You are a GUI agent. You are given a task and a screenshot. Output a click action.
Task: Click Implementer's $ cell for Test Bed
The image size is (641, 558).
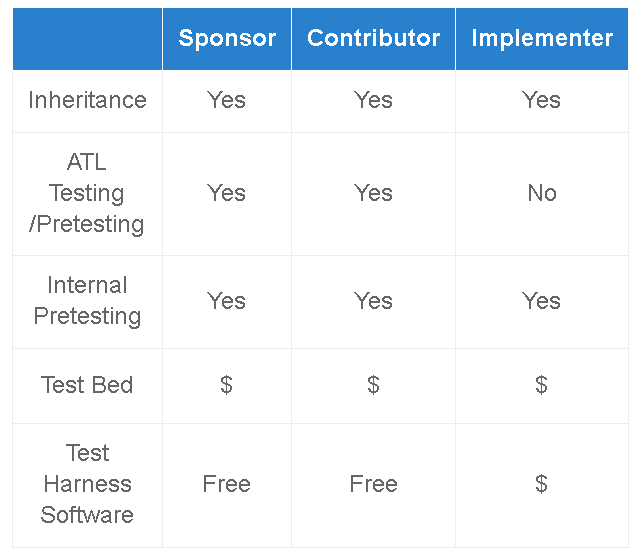541,385
